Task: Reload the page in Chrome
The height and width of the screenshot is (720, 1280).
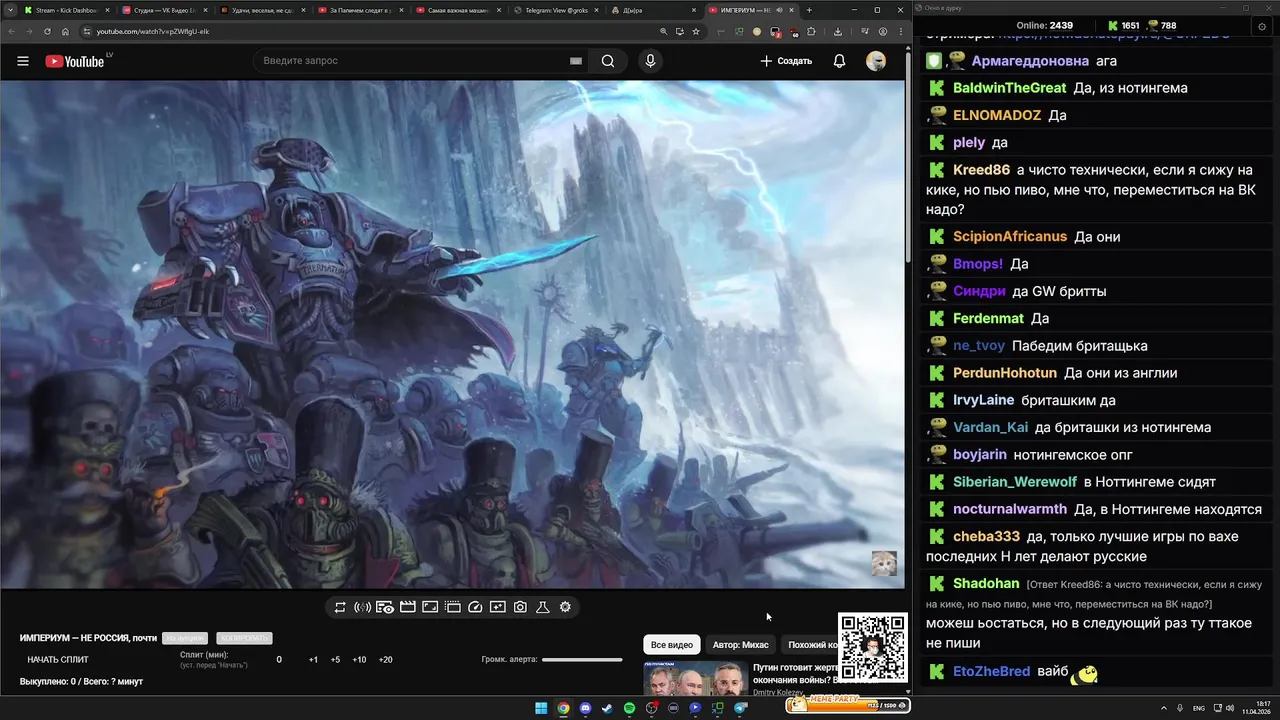Action: pyautogui.click(x=46, y=31)
